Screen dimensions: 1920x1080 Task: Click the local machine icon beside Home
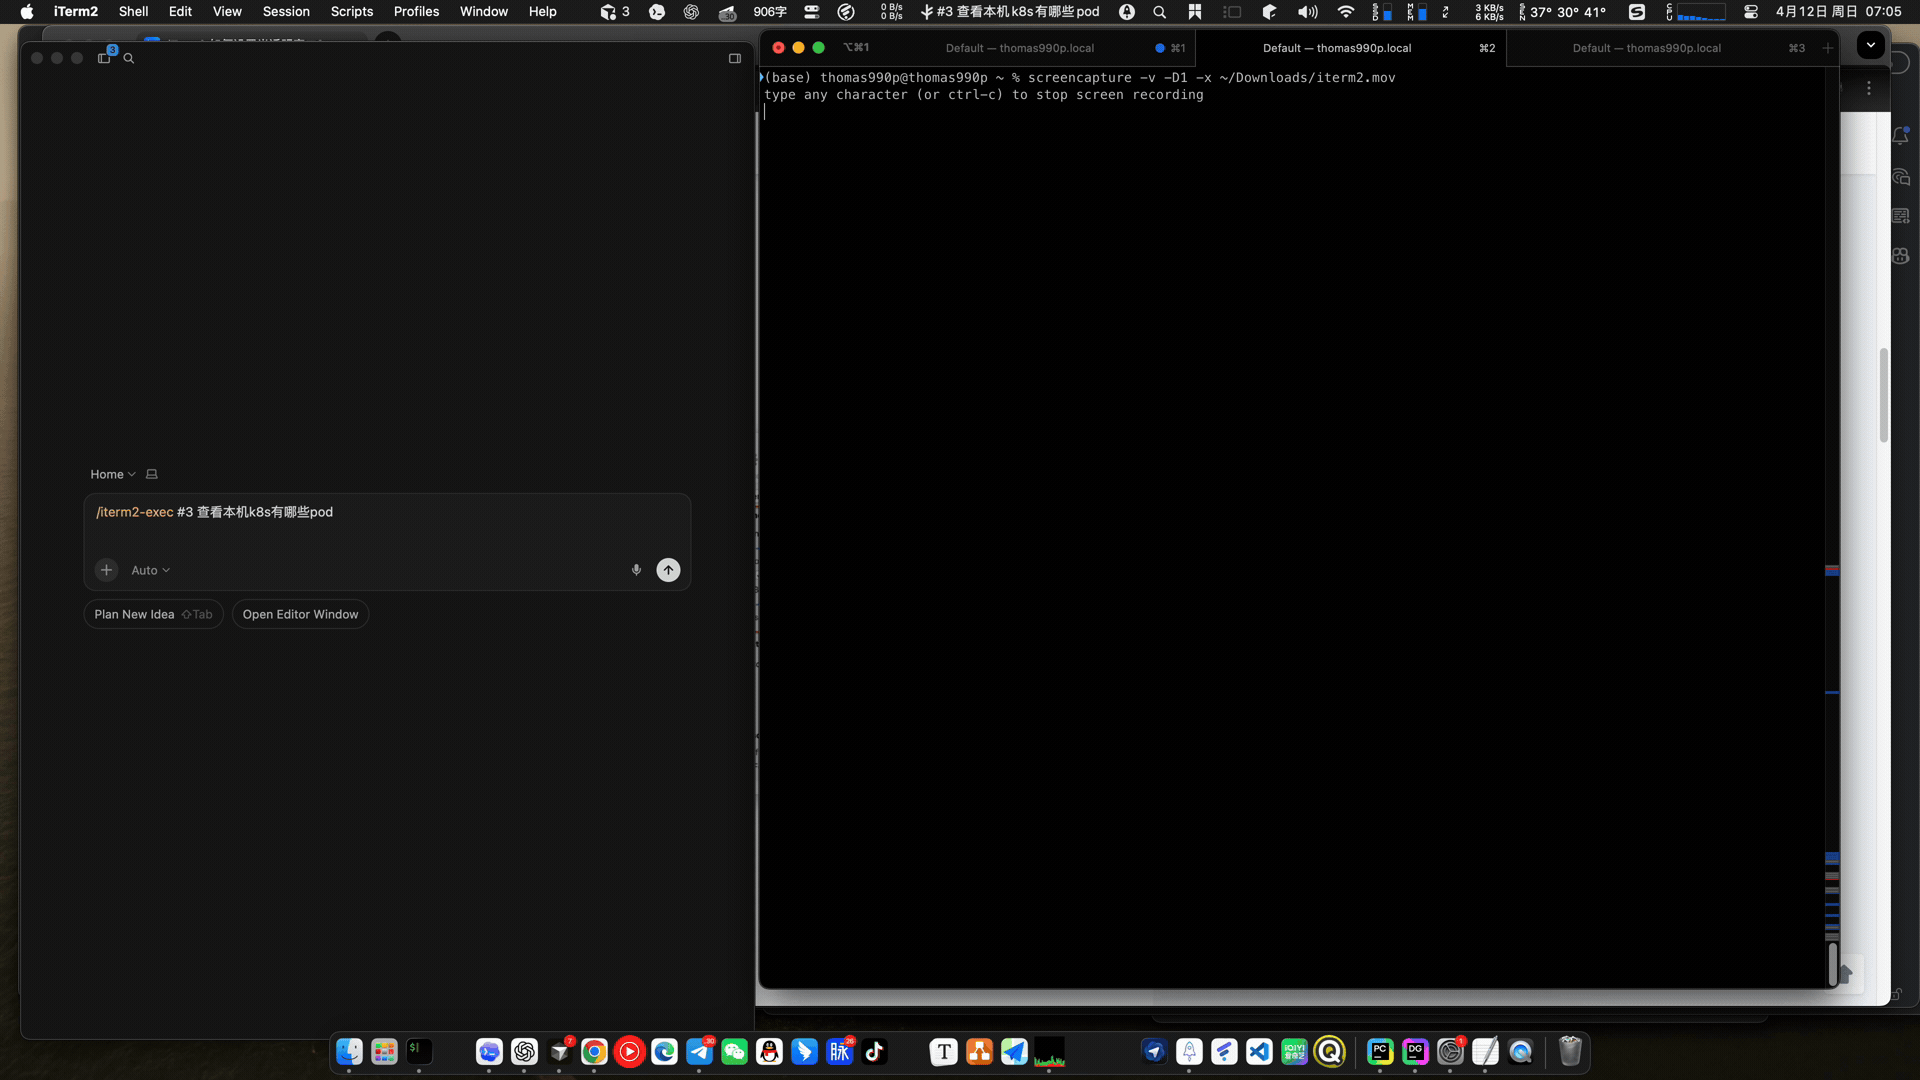(x=152, y=474)
